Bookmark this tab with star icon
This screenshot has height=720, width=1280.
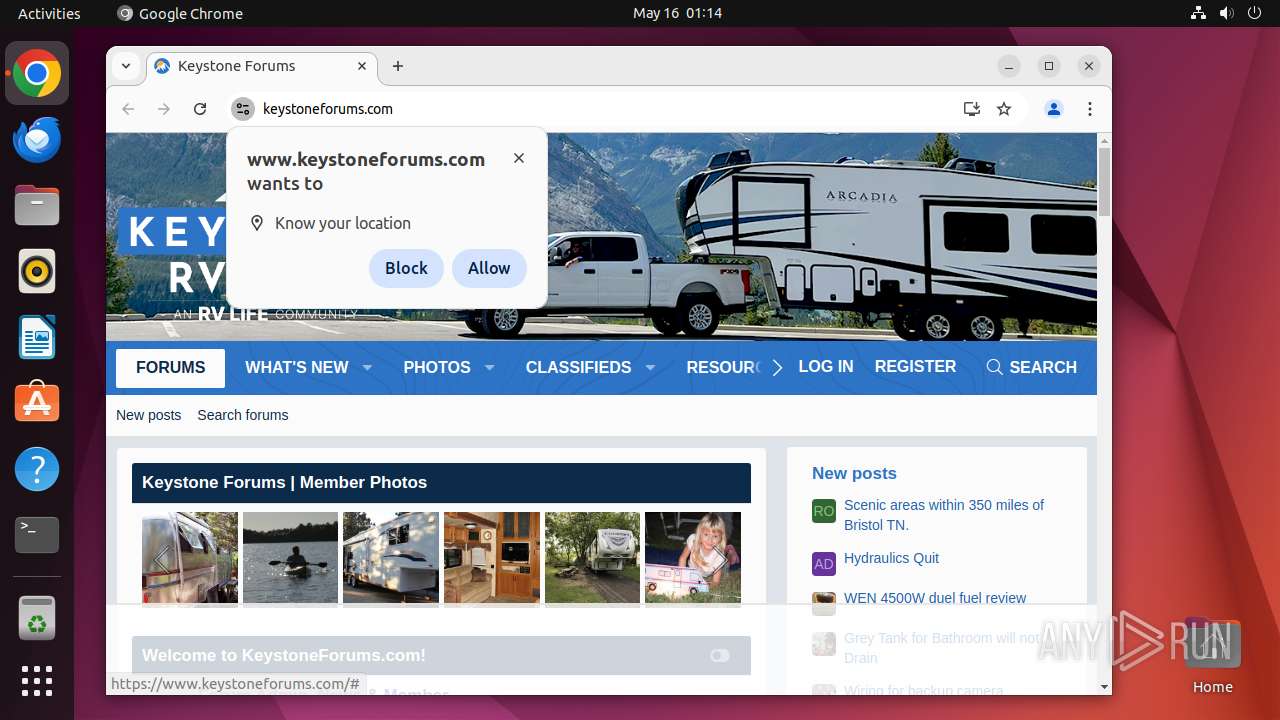(1004, 109)
